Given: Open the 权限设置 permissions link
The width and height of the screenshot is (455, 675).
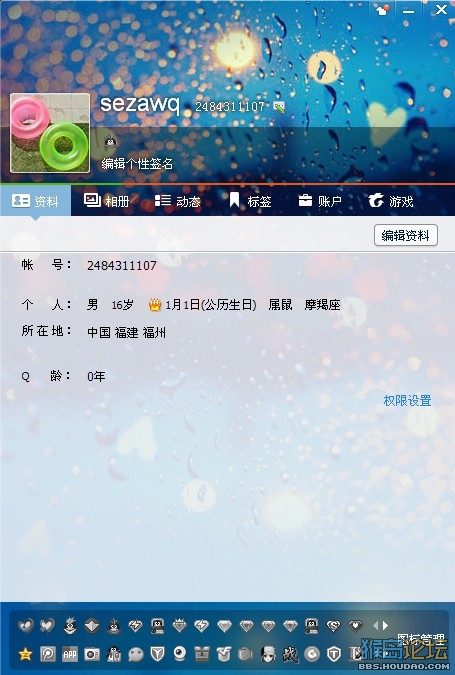Looking at the screenshot, I should coord(407,401).
